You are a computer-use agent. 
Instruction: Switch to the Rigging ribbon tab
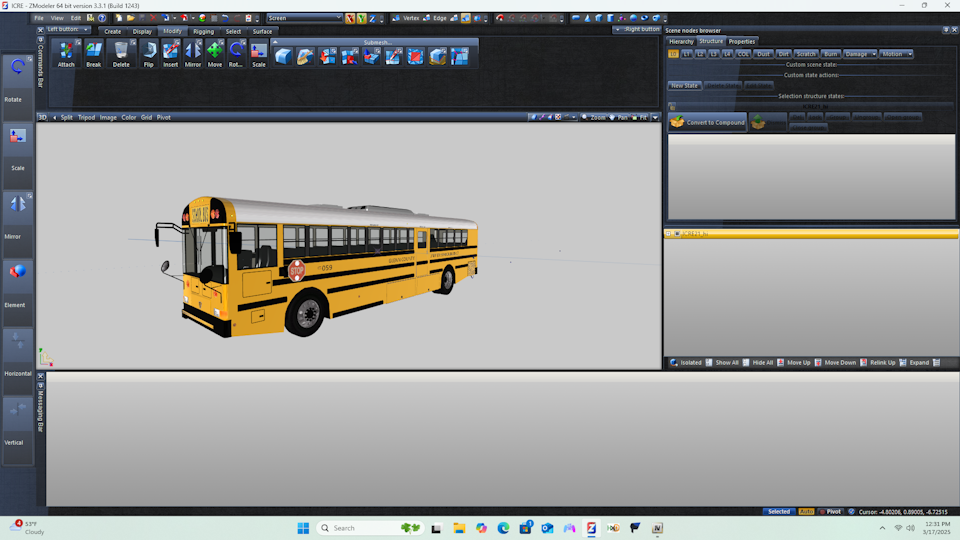[x=203, y=31]
